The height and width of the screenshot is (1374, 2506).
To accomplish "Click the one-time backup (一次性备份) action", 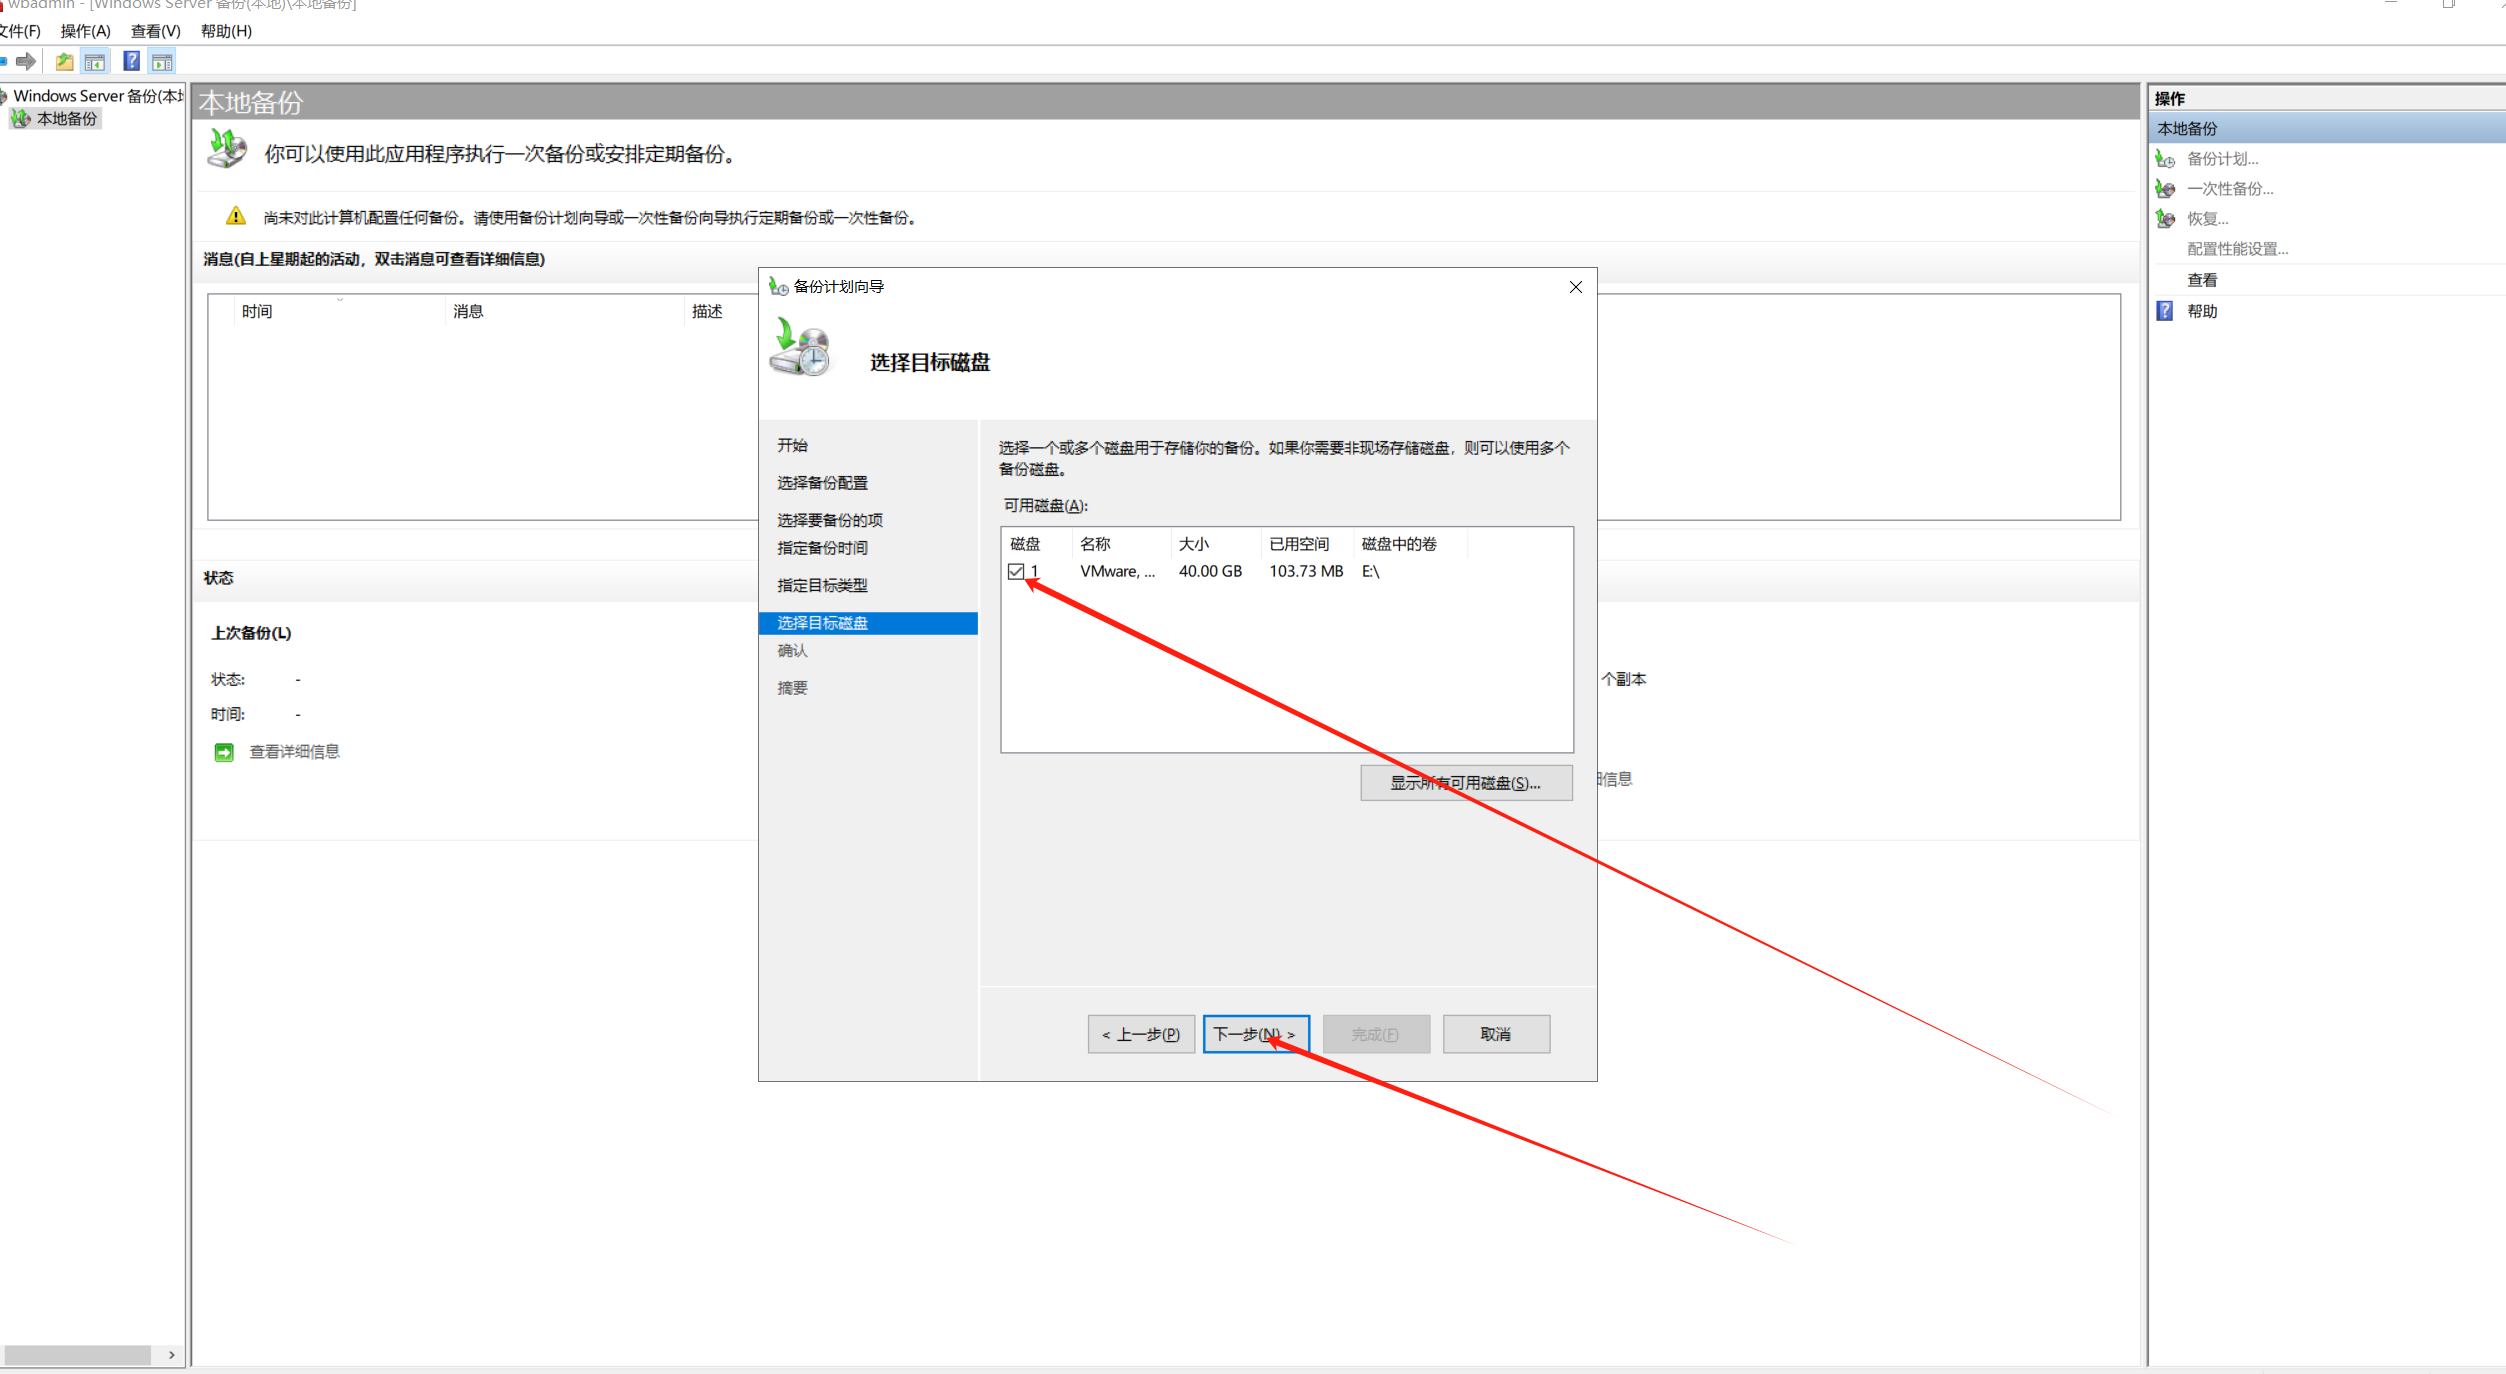I will [2229, 189].
